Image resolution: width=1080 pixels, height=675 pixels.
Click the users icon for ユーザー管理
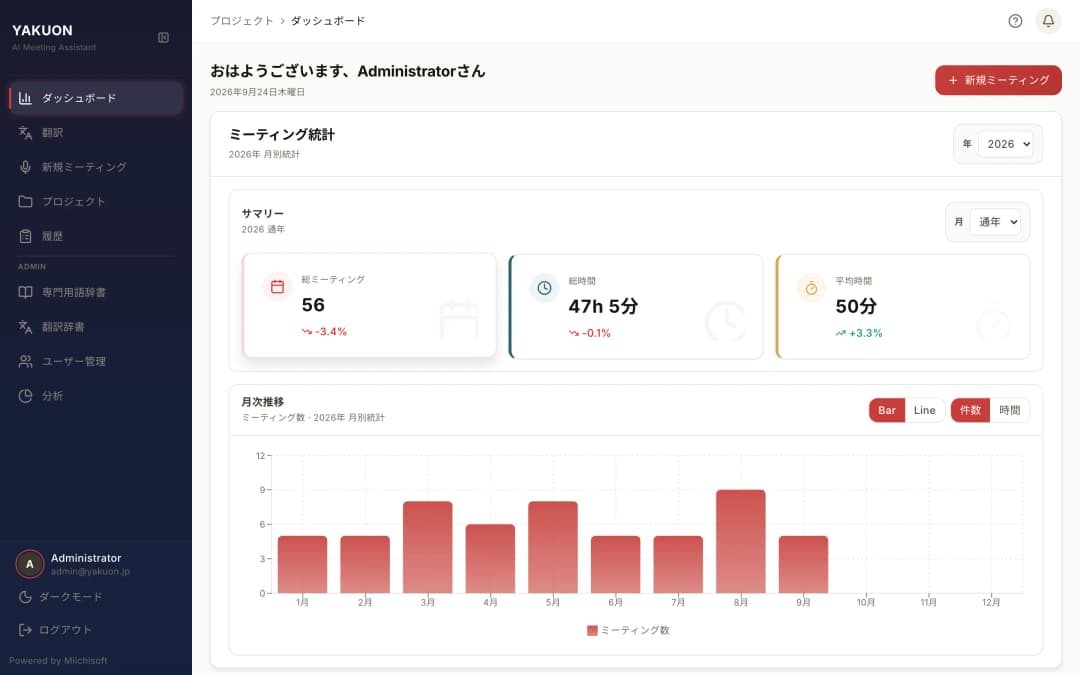click(x=25, y=361)
